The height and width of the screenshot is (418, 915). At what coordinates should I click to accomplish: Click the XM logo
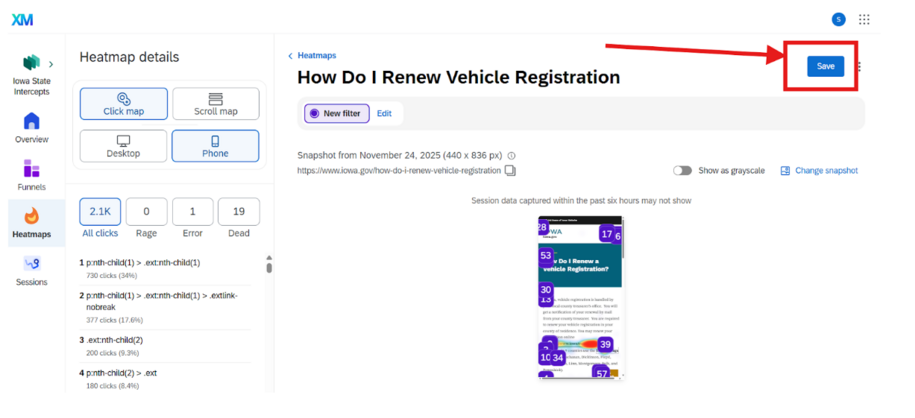click(x=21, y=19)
